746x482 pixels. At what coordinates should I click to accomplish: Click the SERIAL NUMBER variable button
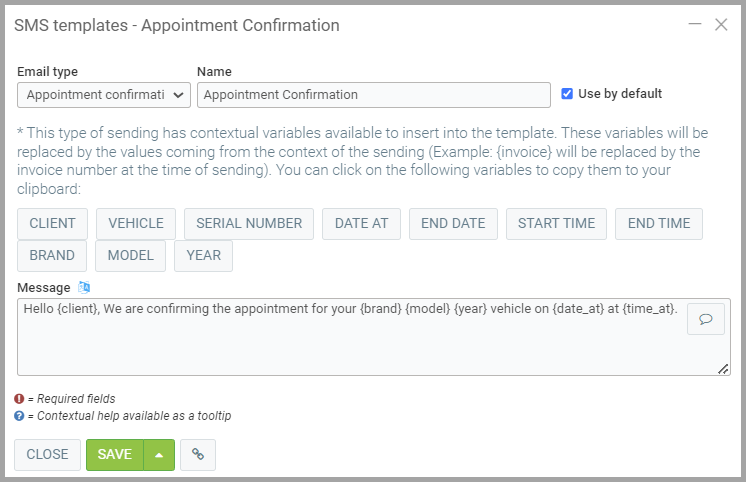249,224
